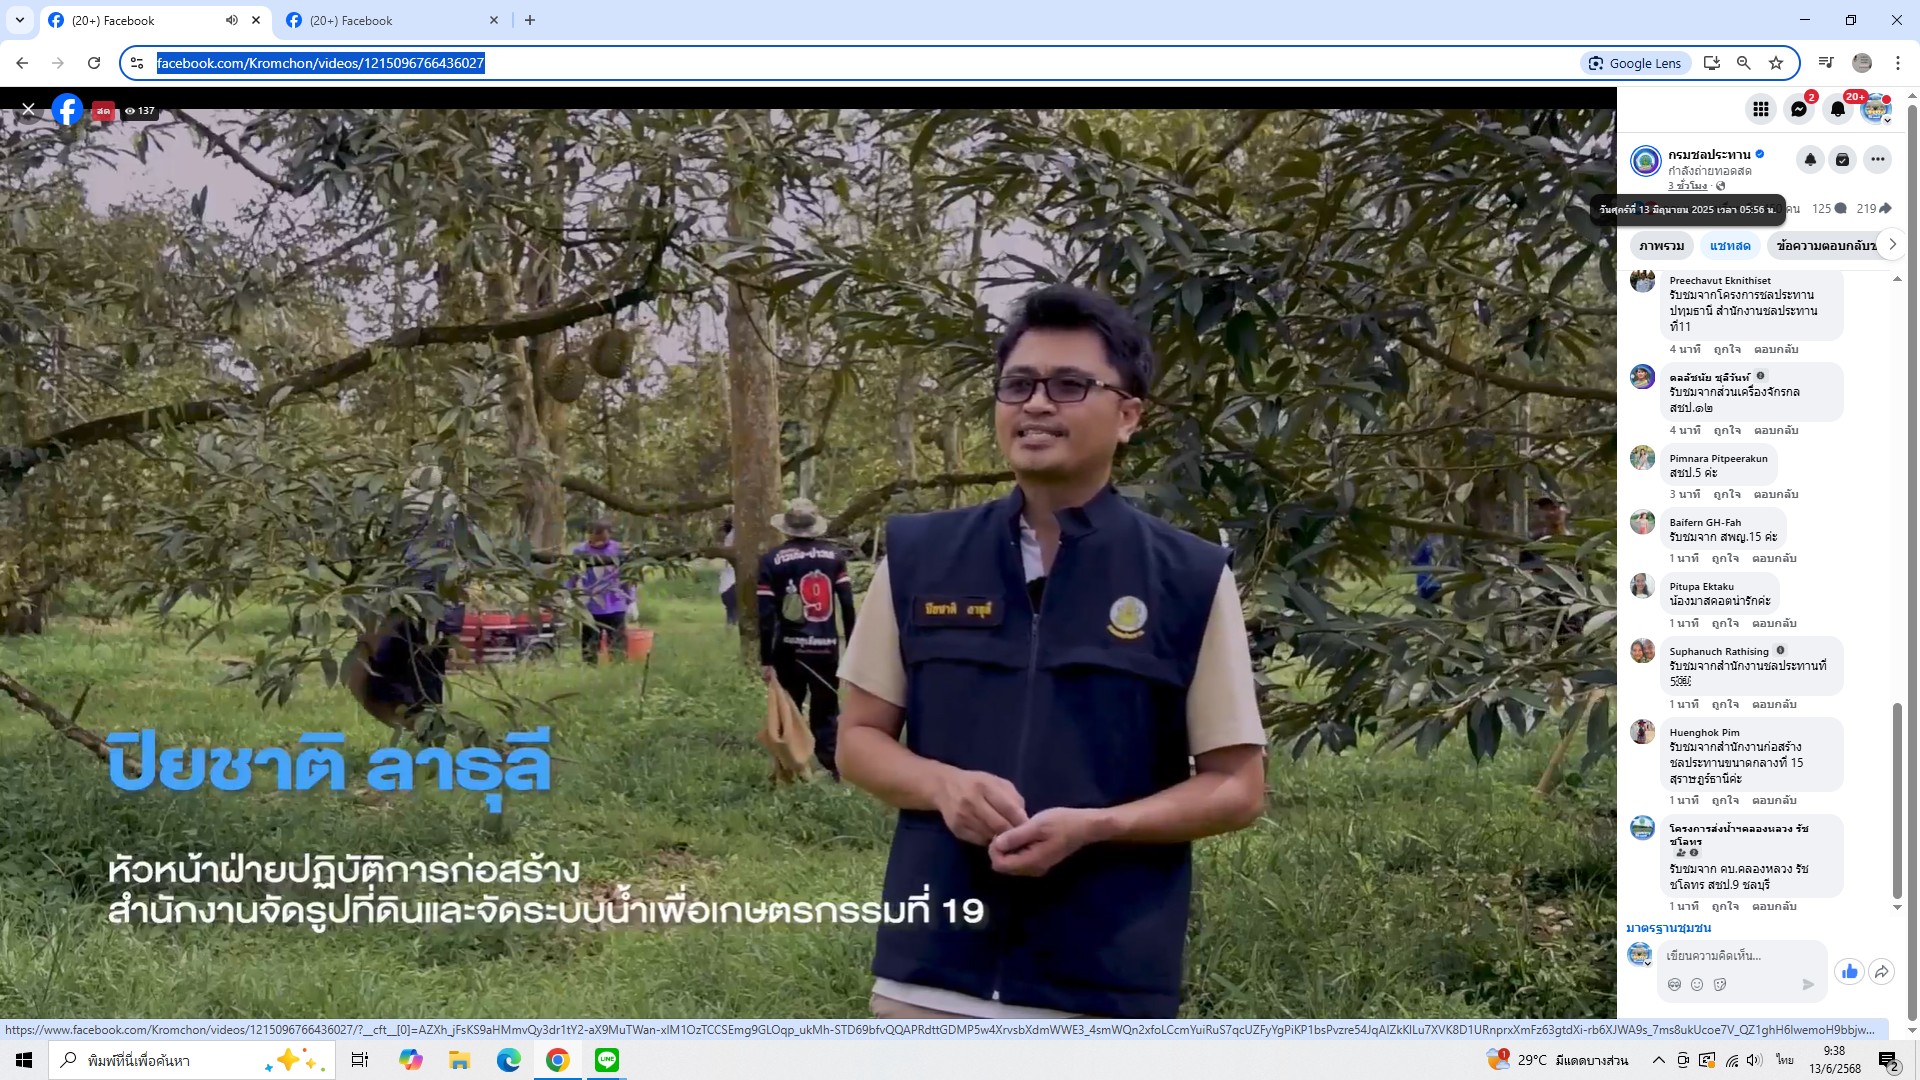Open the กรมชลประทาน page name link
Screen dimensions: 1920x1080
click(x=1709, y=154)
